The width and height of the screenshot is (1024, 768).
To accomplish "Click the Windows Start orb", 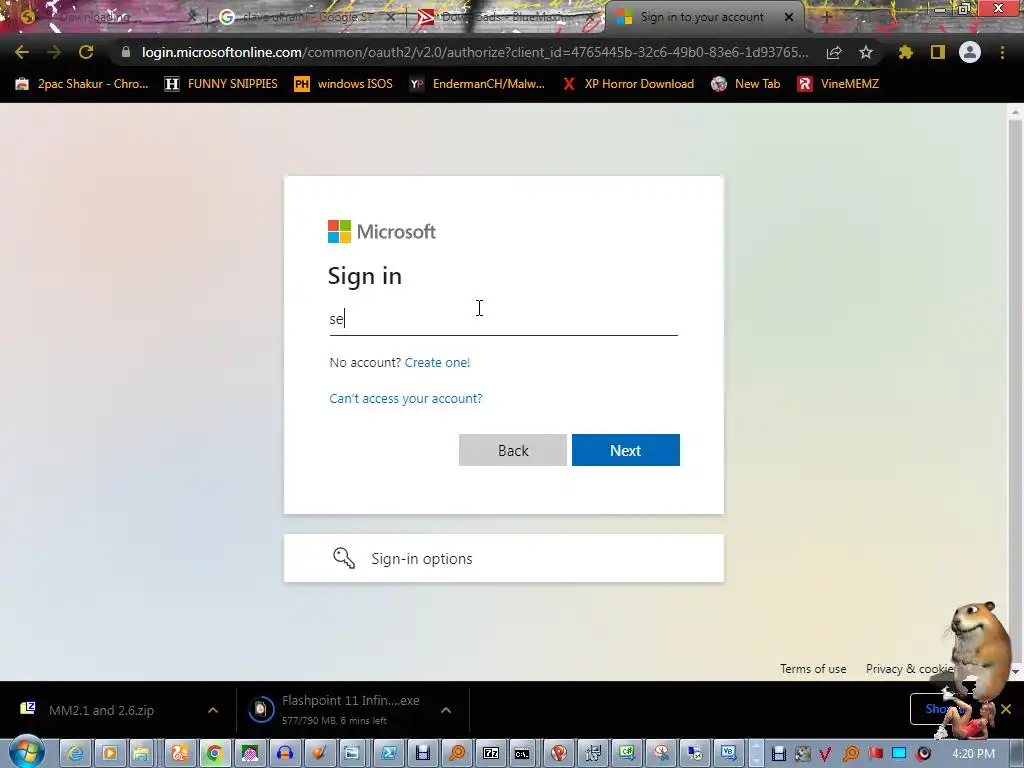I will pyautogui.click(x=27, y=752).
